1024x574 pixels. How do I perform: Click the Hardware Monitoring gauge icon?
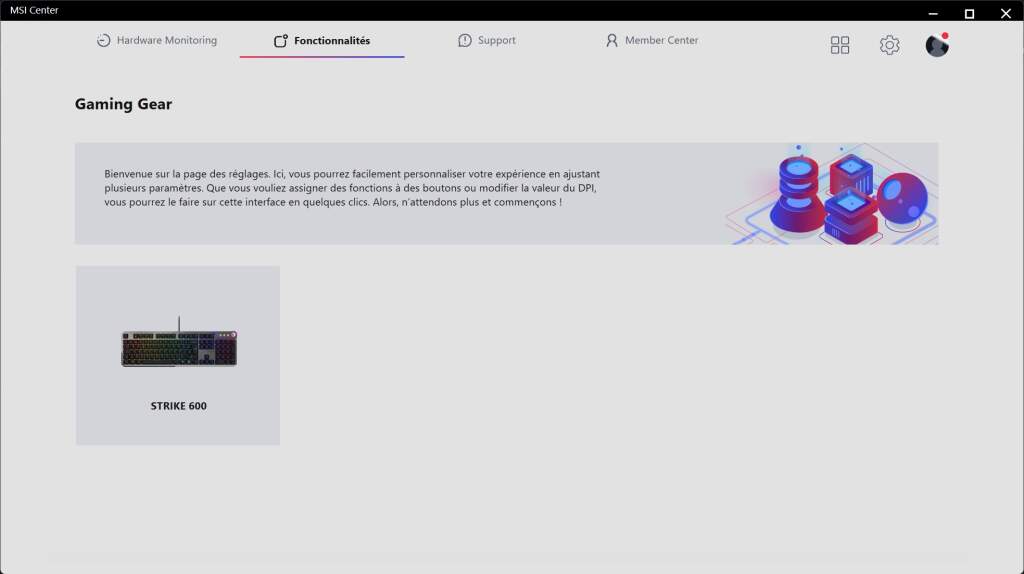tap(103, 41)
